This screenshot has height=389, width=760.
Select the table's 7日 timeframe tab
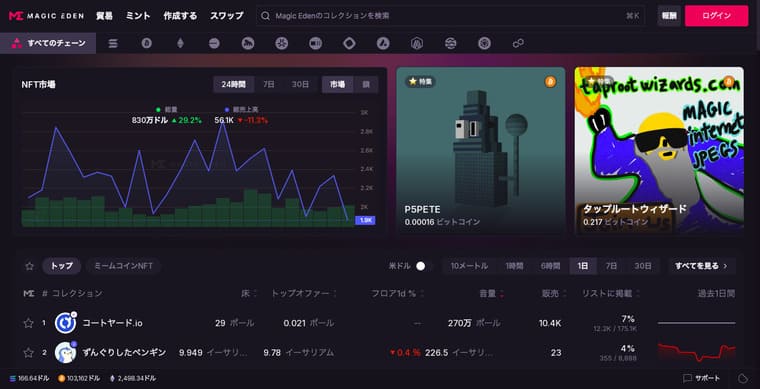coord(611,266)
